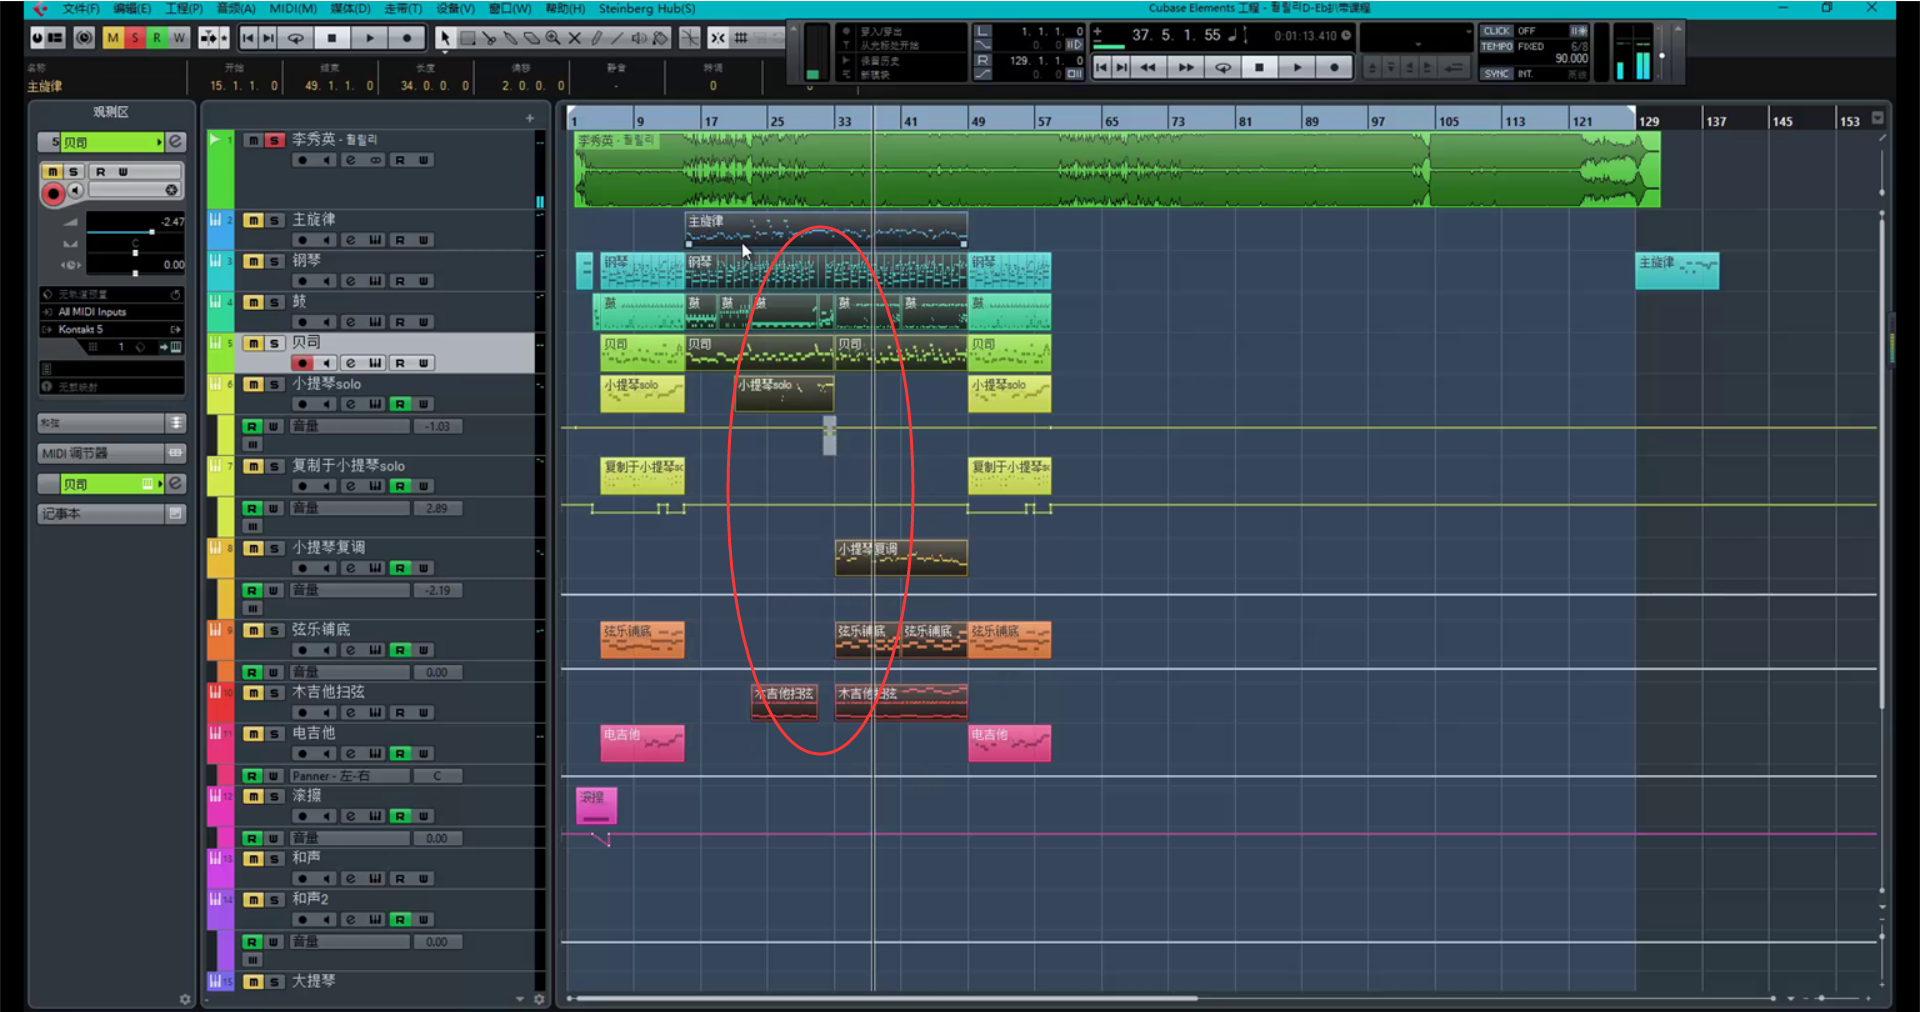The width and height of the screenshot is (1920, 1012).
Task: Click the toolbar Stop button
Action: tap(332, 38)
